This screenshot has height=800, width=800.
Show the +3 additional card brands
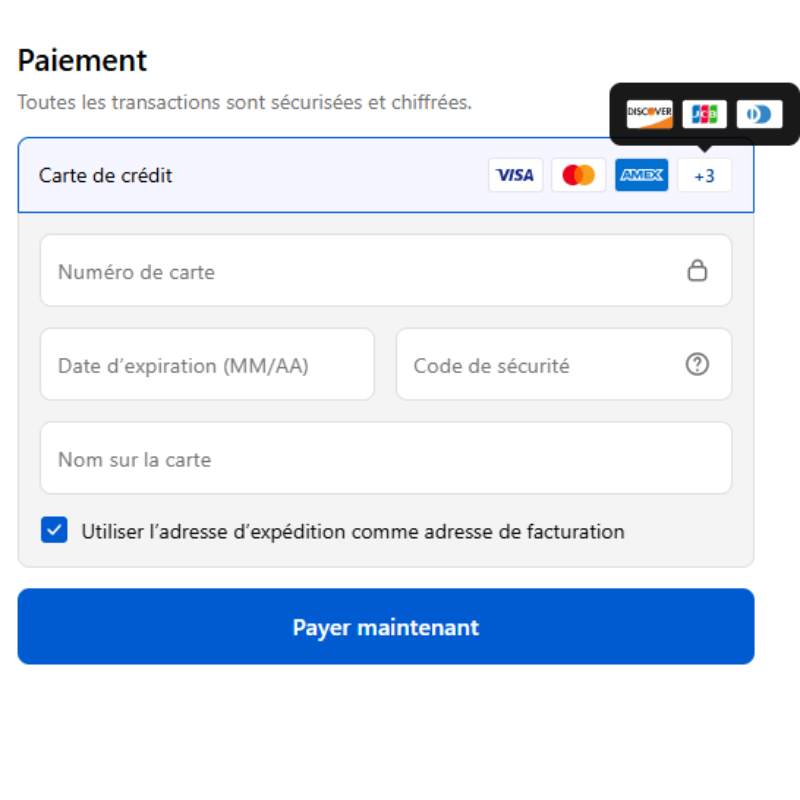[704, 175]
